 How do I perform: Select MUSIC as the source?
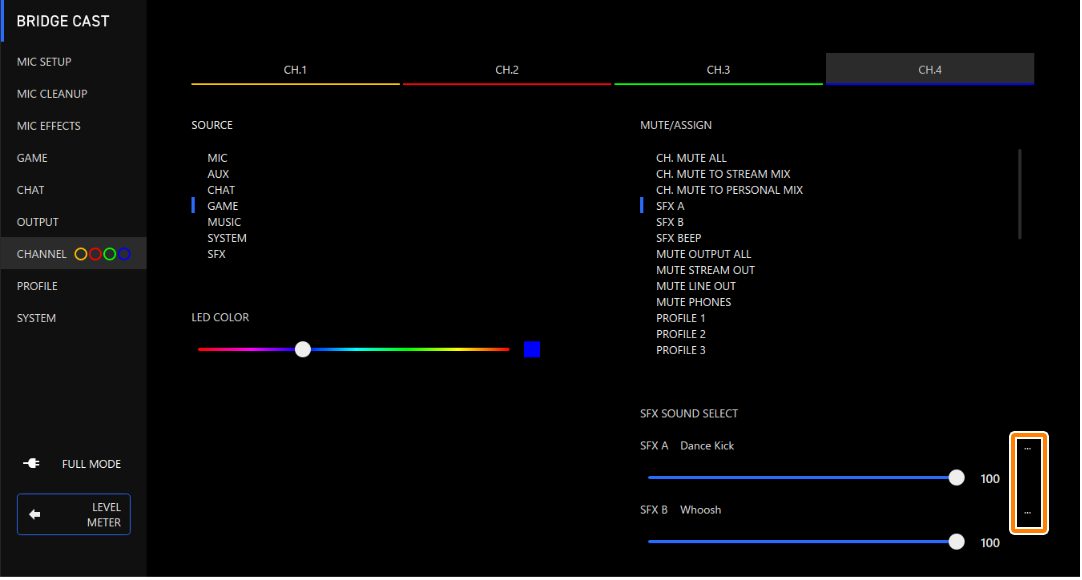point(224,223)
